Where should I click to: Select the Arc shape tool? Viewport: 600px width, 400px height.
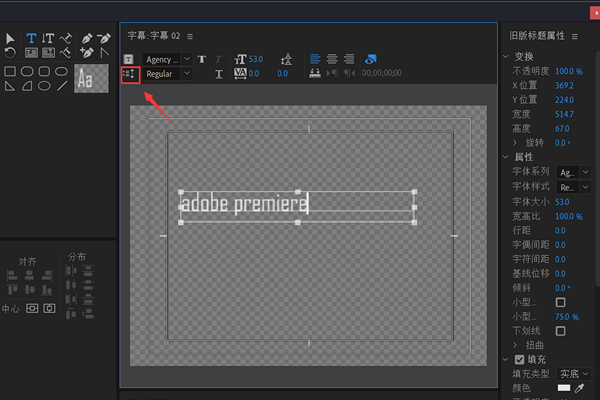pyautogui.click(x=27, y=86)
